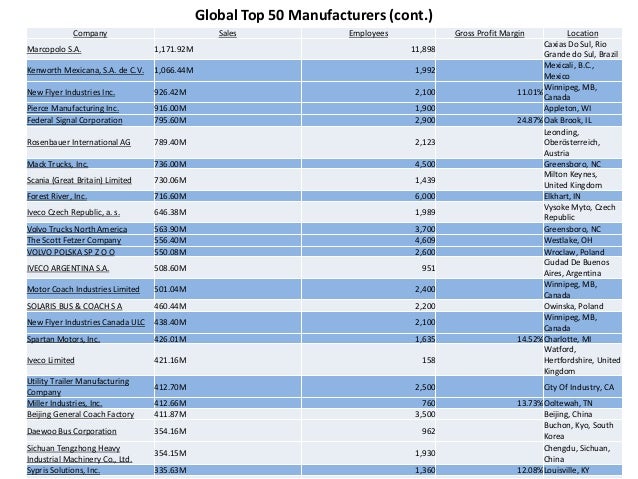The width and height of the screenshot is (638, 479).
Task: Click the Sypris Solutions, Inc. link
Action: coord(63,470)
